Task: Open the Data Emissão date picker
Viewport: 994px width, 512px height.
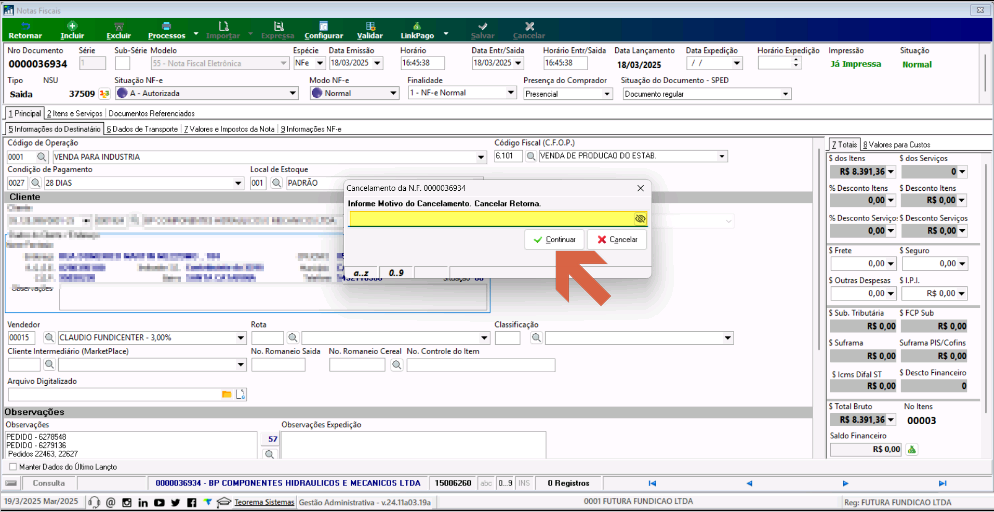Action: point(378,63)
